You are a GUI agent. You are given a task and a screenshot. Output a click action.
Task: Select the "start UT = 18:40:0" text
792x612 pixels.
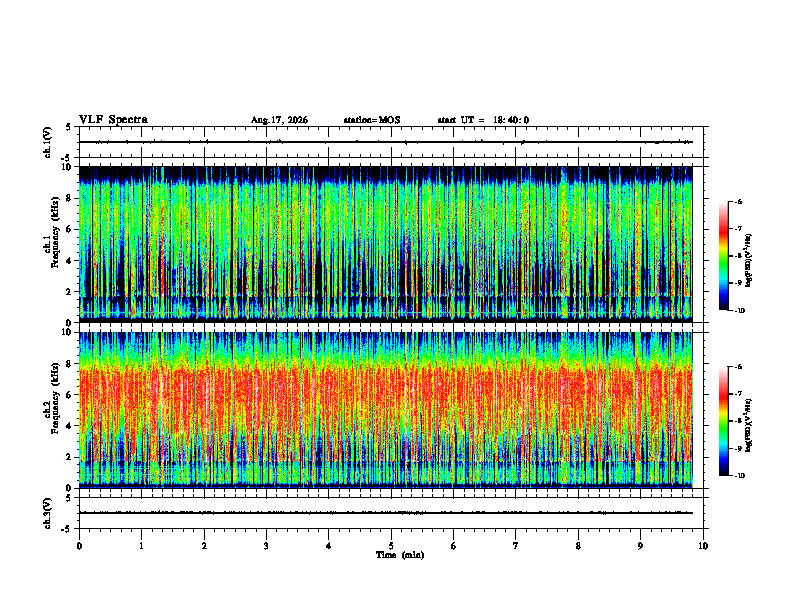(483, 120)
